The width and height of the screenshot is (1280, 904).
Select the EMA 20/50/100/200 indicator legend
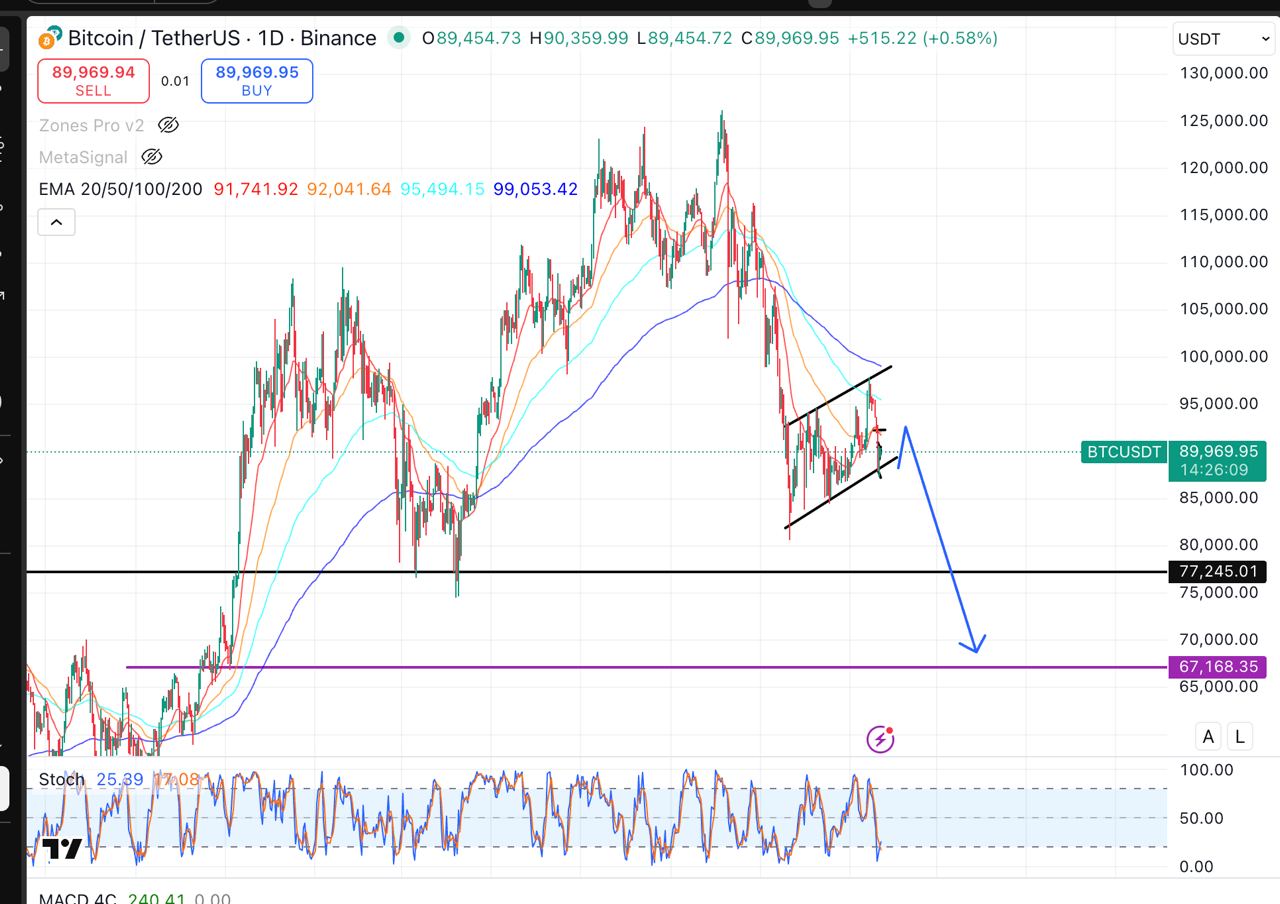tap(120, 189)
